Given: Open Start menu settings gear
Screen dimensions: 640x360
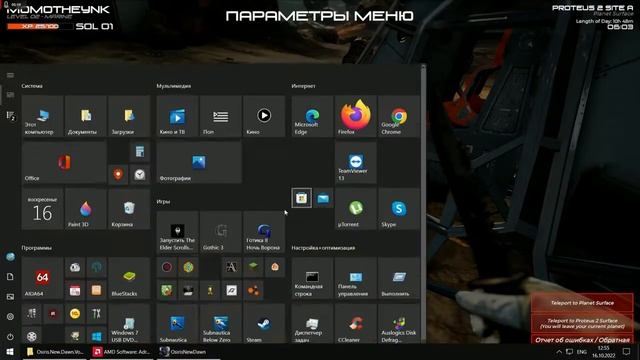Looking at the screenshot, I should coord(10,316).
